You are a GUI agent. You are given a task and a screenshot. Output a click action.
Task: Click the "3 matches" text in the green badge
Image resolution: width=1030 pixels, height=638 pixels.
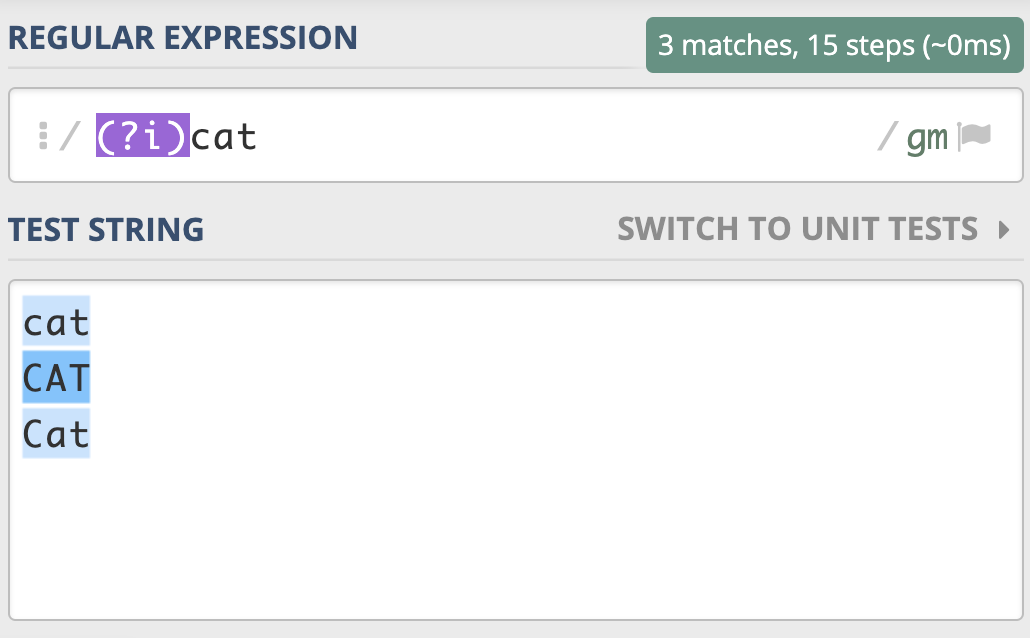click(719, 46)
